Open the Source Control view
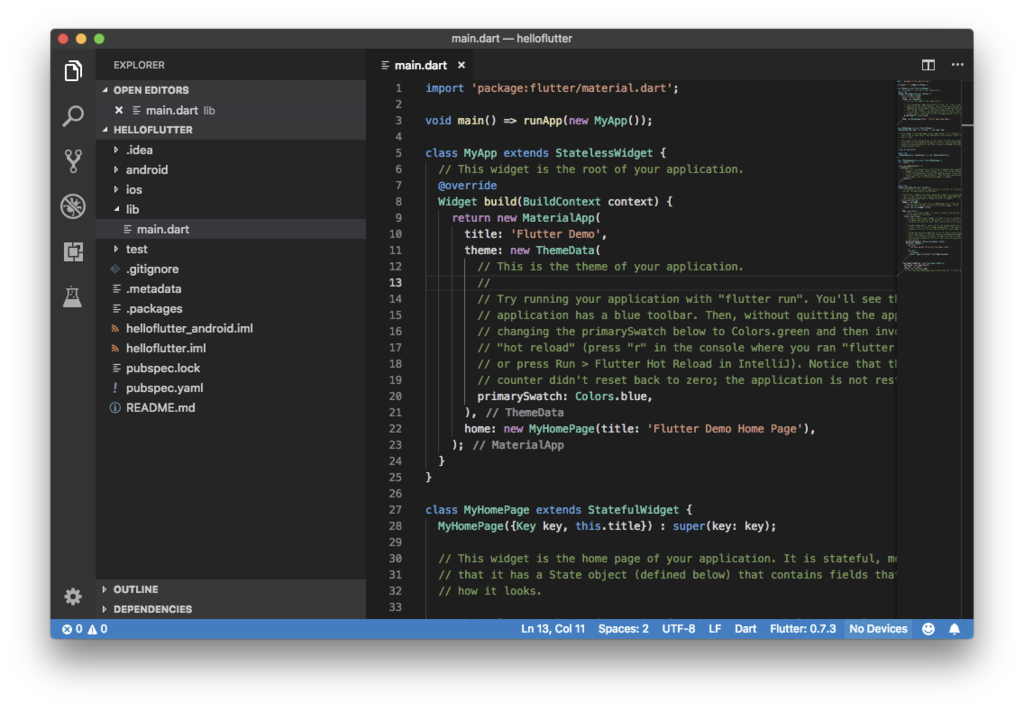The height and width of the screenshot is (711, 1024). click(73, 161)
